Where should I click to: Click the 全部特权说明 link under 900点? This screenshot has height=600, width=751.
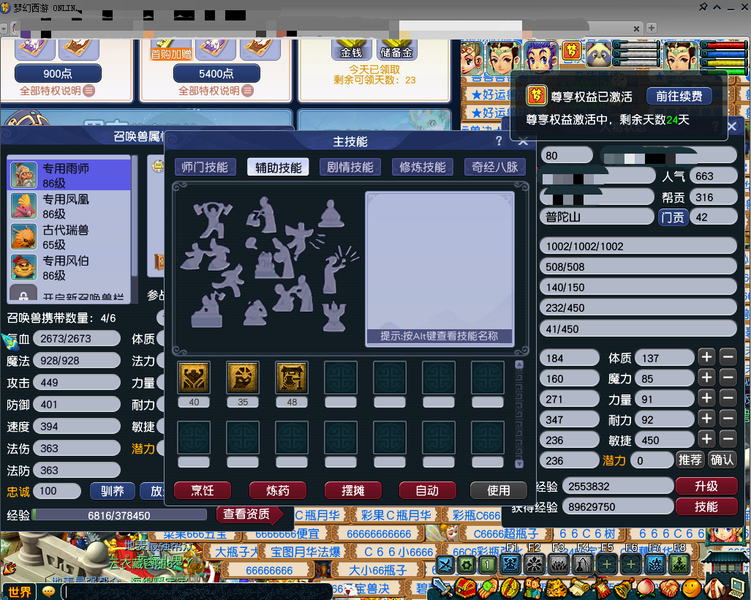pos(57,91)
